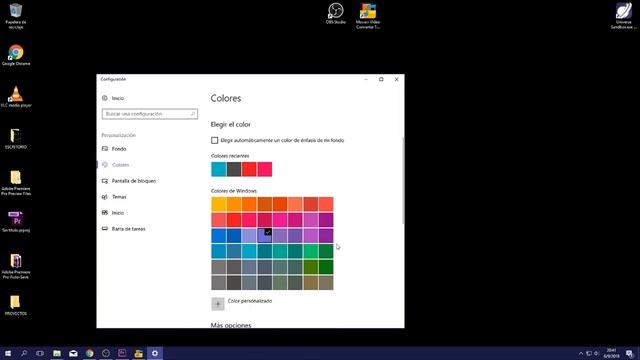This screenshot has height=360, width=640.
Task: Switch to Adobe Premiere on the taskbar
Action: [x=122, y=353]
